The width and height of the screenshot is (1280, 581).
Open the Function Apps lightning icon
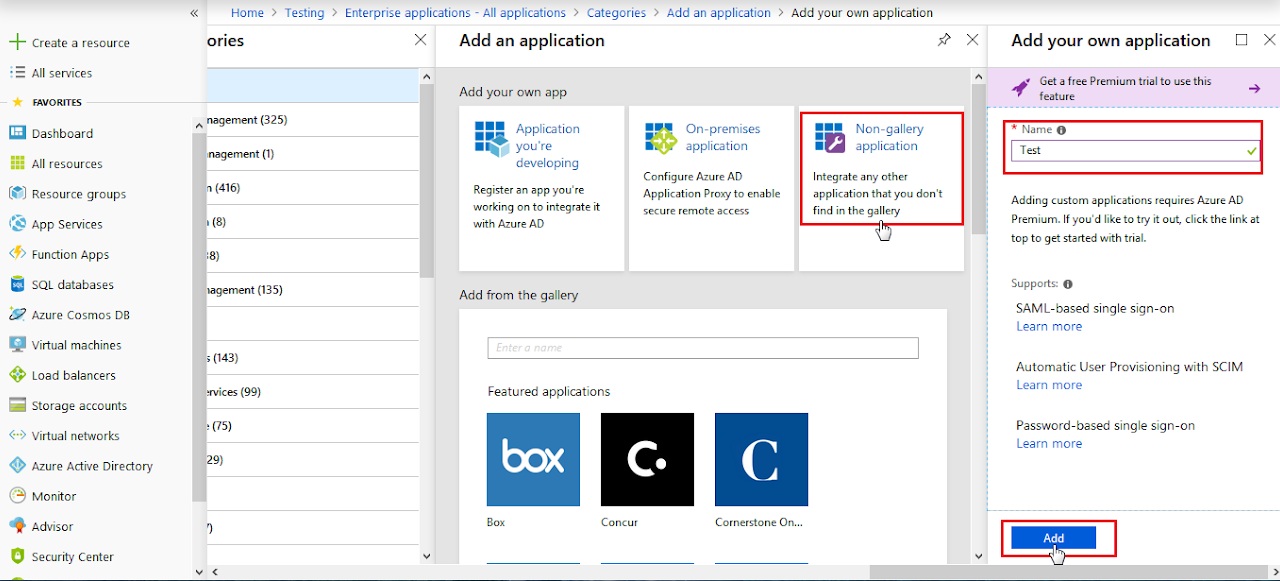tap(16, 254)
